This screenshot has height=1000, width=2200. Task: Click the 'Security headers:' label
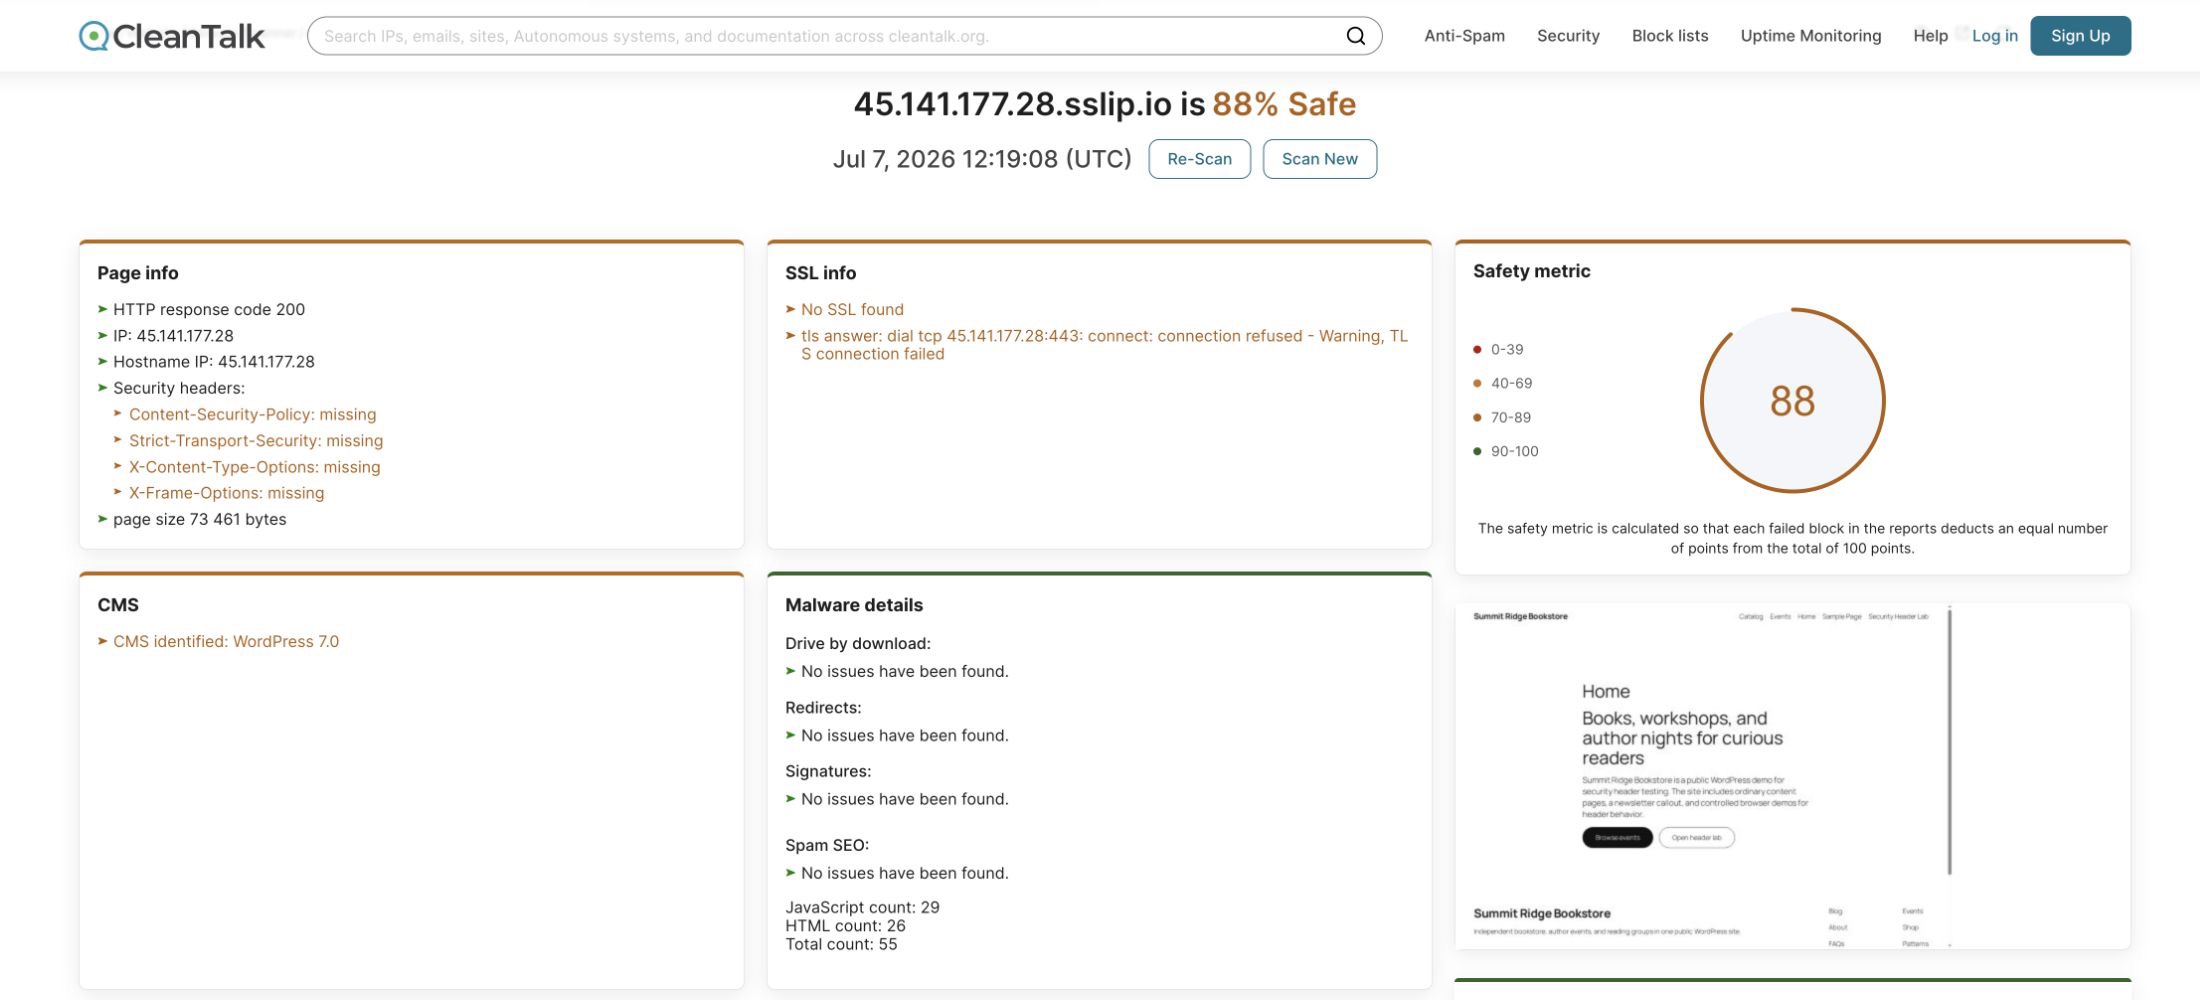[179, 388]
